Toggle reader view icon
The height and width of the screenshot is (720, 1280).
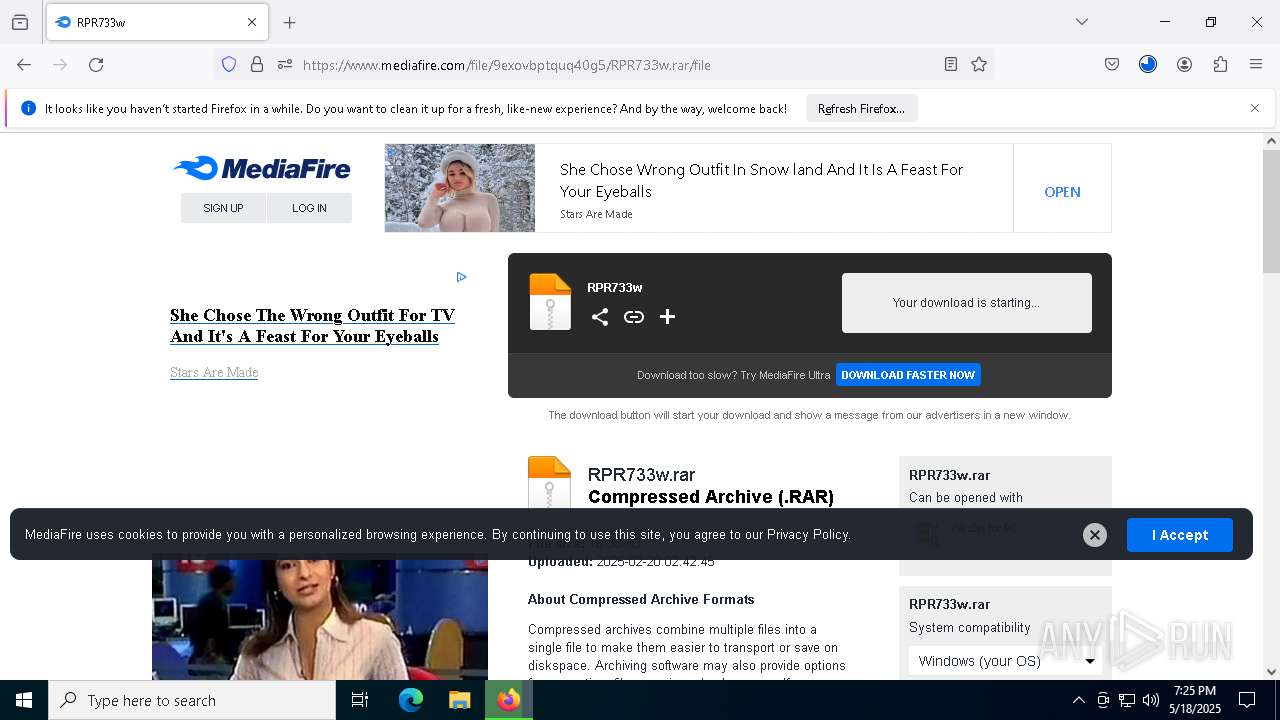point(951,64)
